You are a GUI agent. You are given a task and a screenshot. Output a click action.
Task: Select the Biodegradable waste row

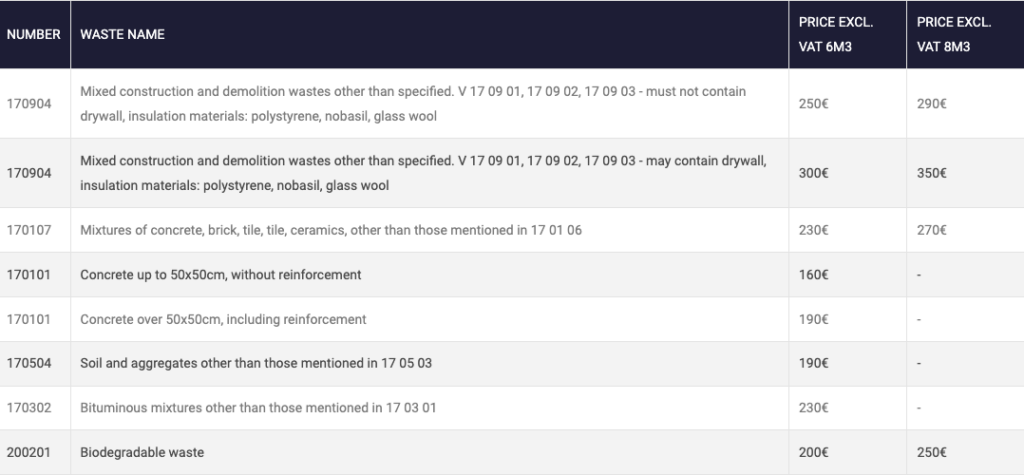coord(512,452)
